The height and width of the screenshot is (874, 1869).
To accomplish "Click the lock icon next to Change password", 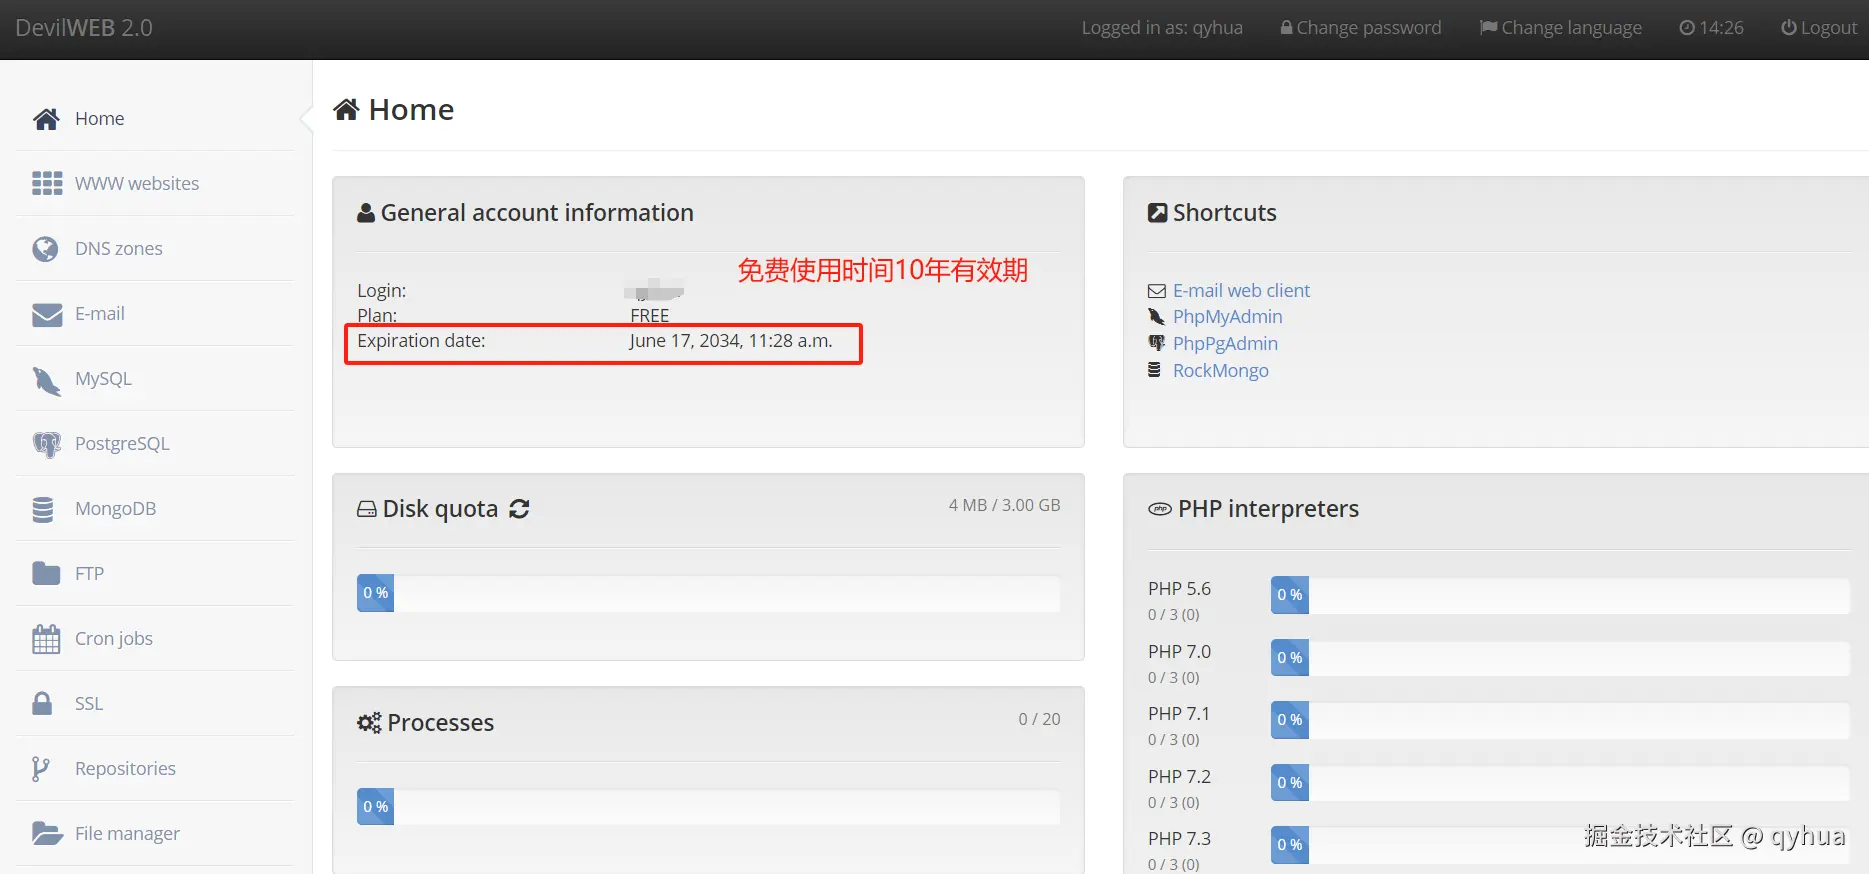I will (x=1286, y=28).
